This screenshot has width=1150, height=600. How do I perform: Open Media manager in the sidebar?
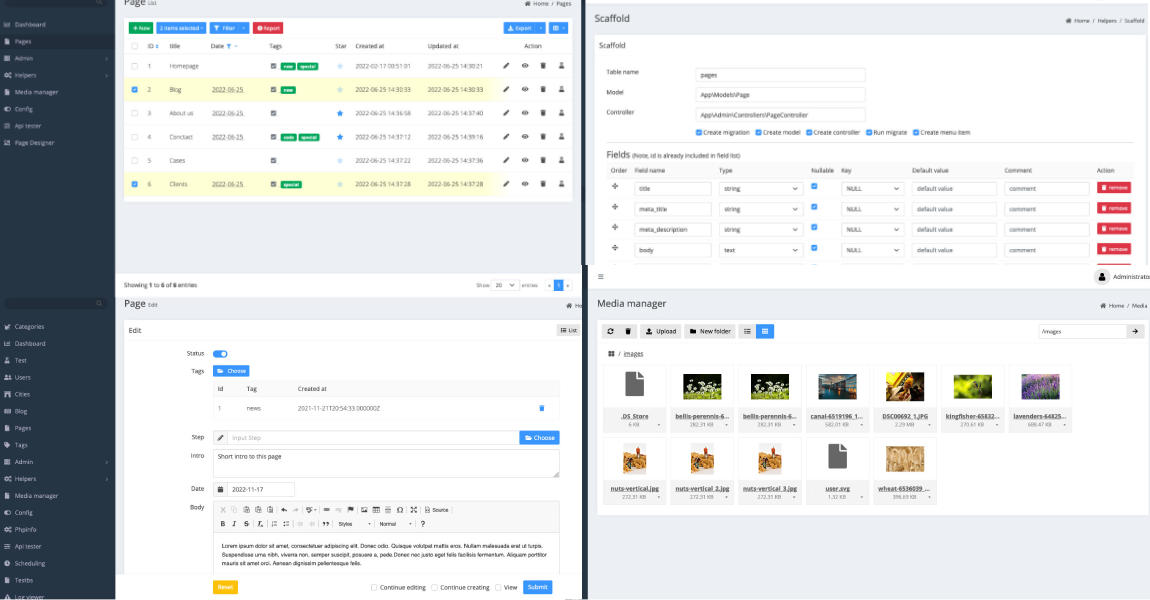(36, 91)
